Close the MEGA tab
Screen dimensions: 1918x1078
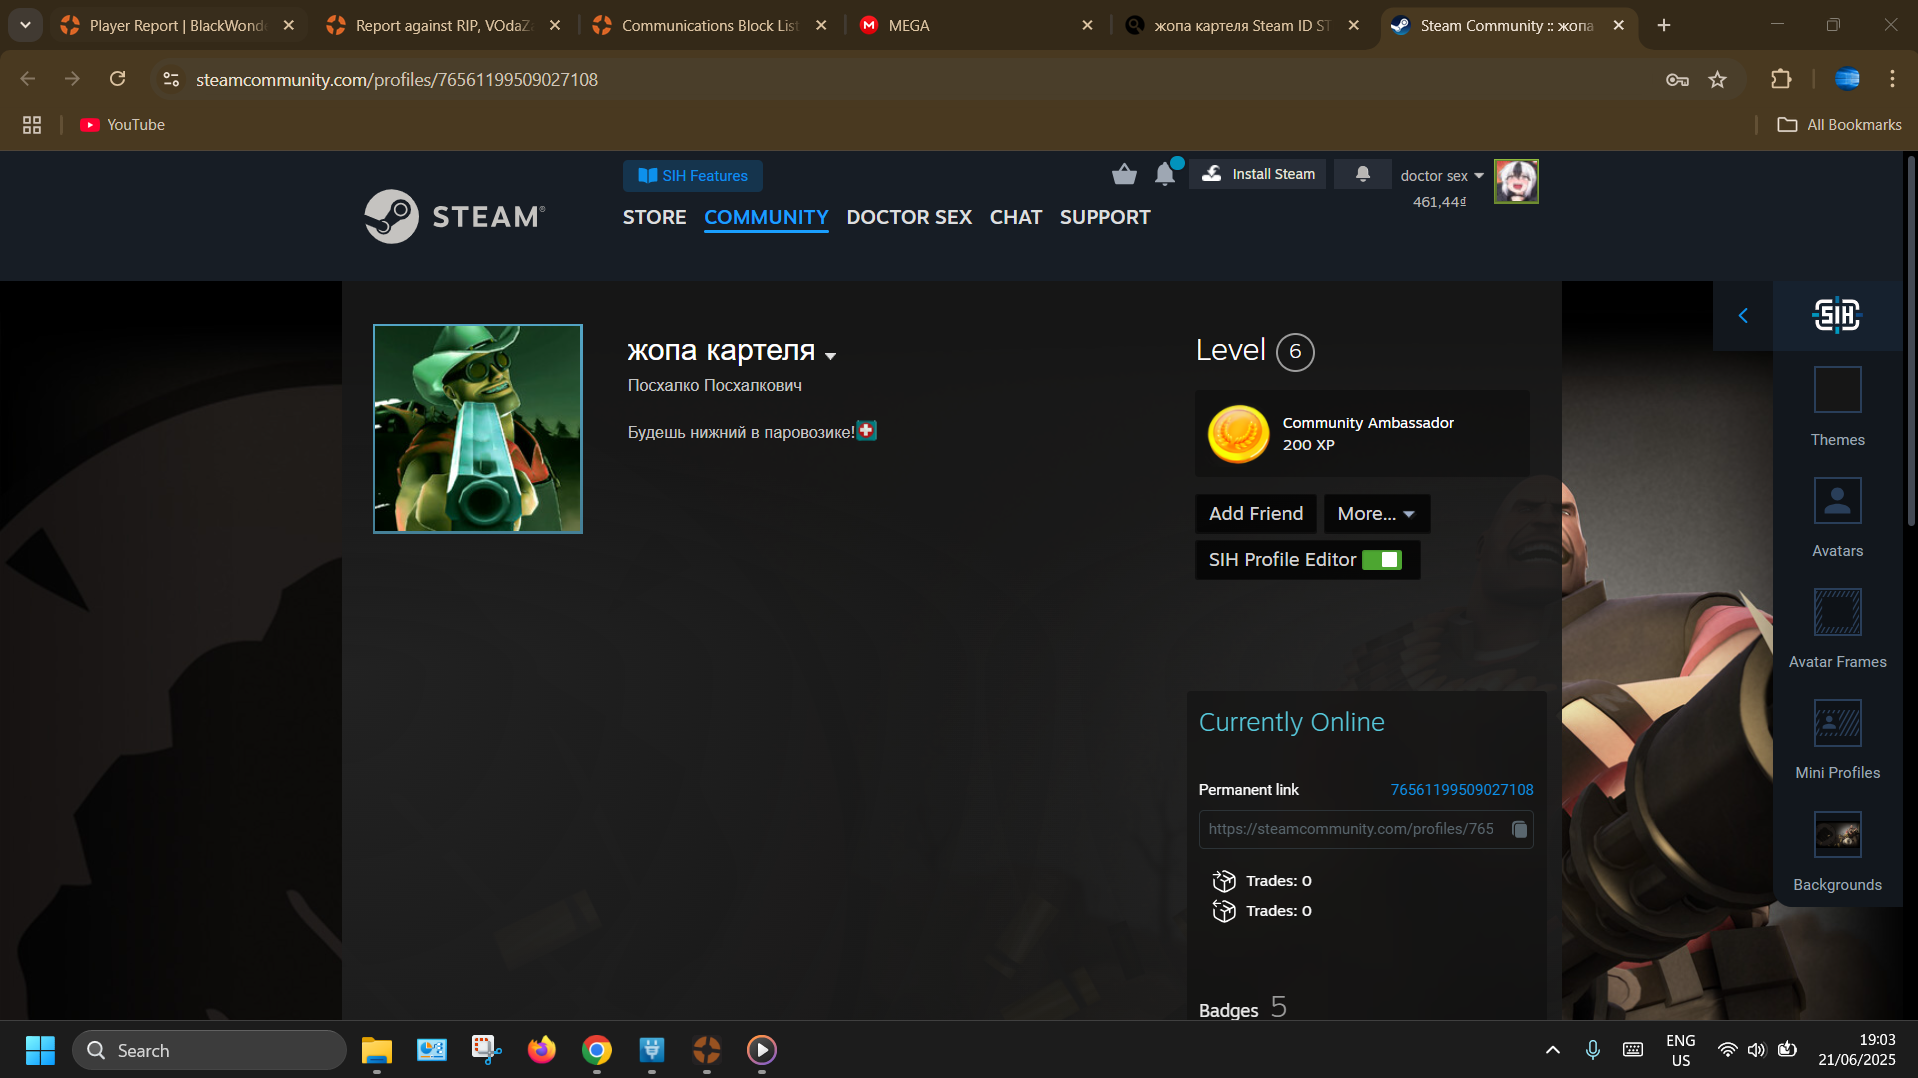click(x=1087, y=26)
